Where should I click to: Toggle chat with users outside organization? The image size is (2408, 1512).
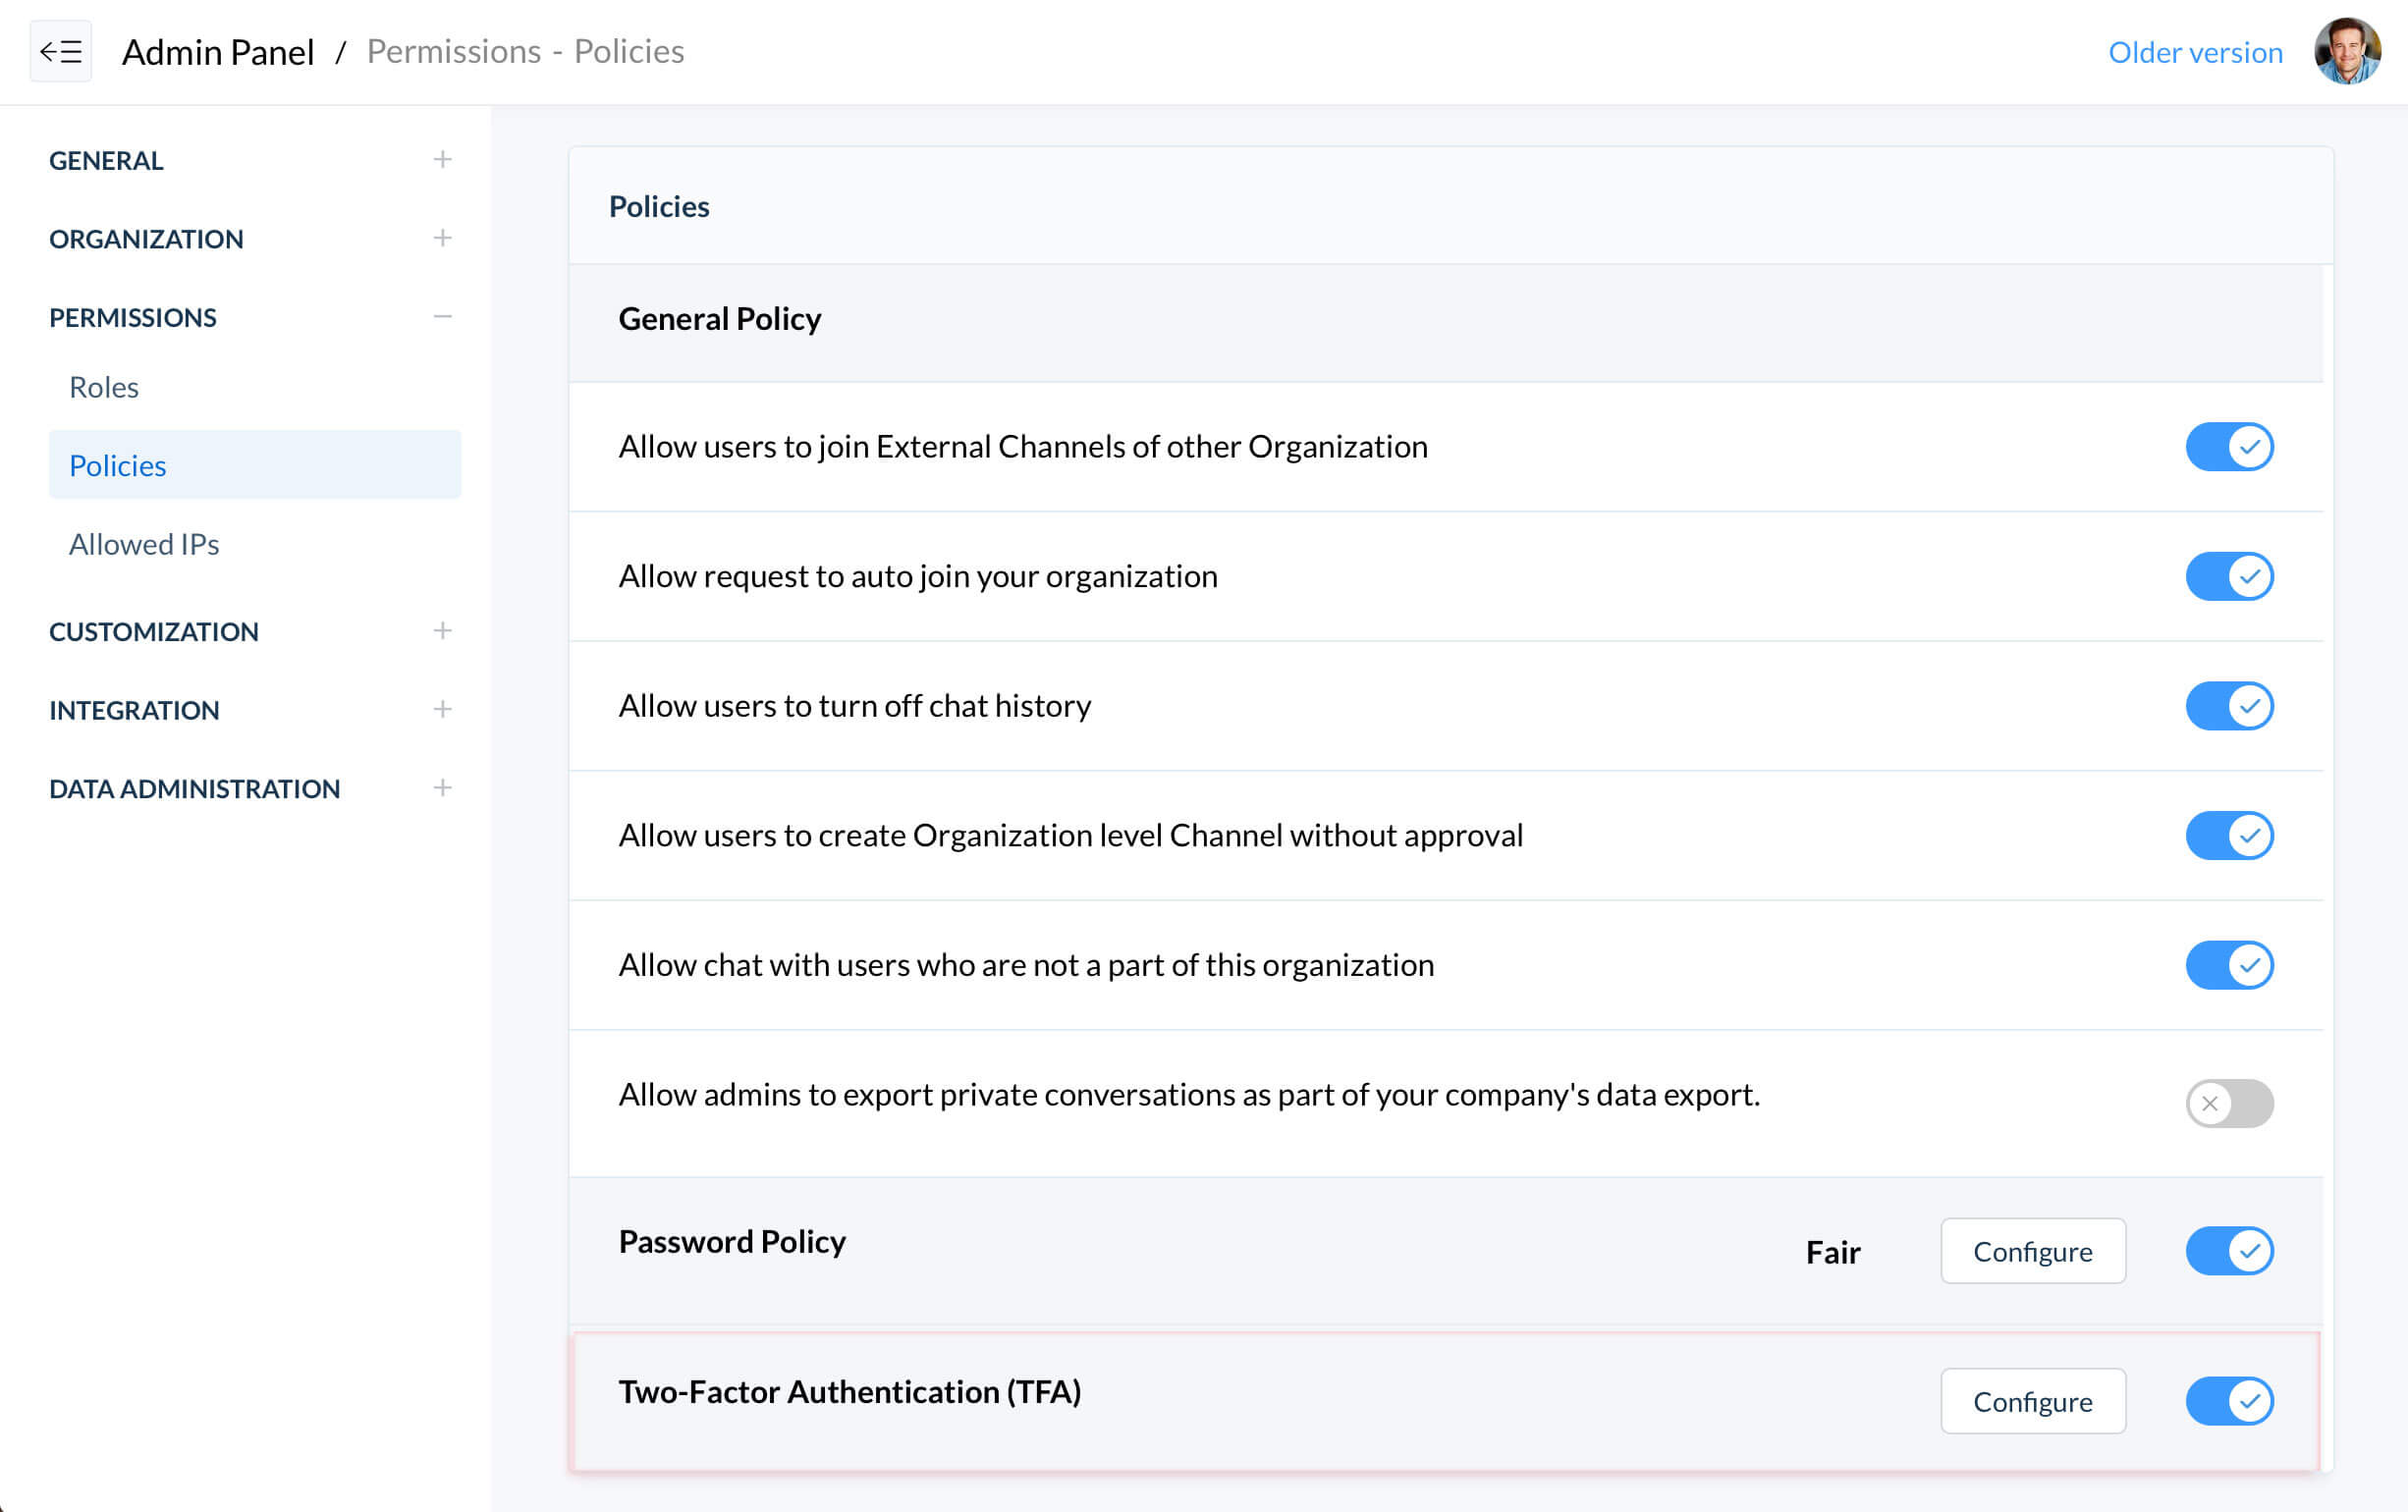tap(2229, 965)
